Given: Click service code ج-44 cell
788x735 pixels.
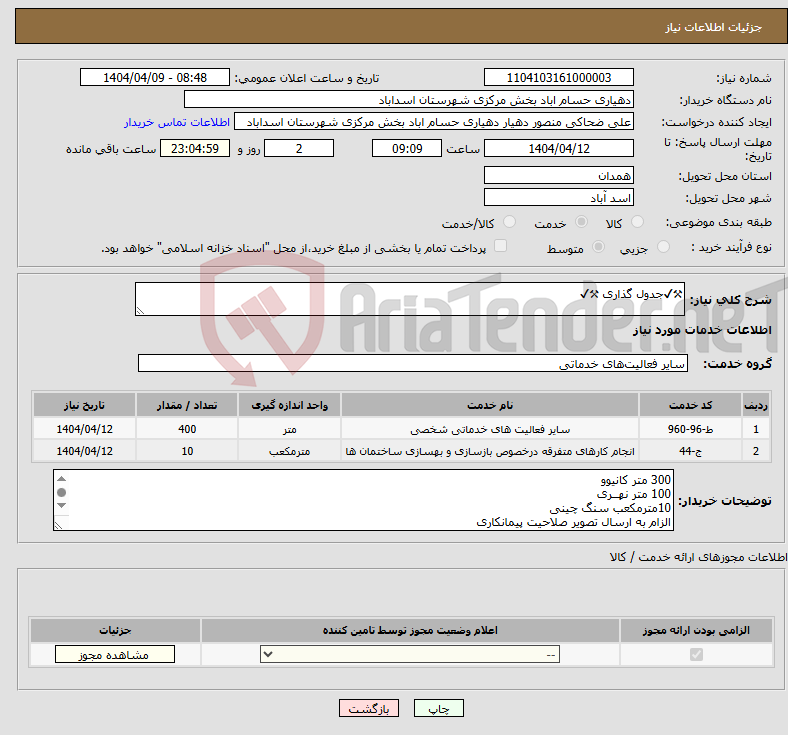Looking at the screenshot, I should pyautogui.click(x=691, y=451).
